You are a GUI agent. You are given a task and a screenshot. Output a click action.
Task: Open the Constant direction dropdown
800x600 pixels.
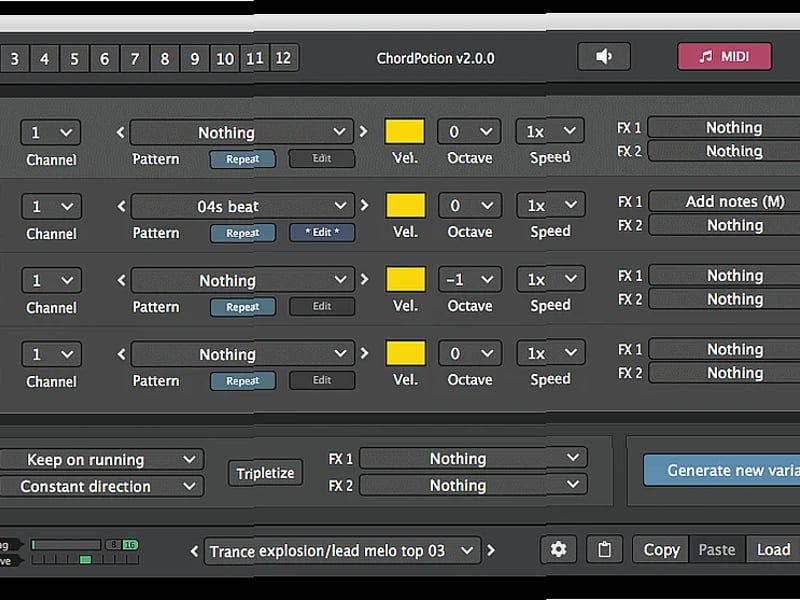(103, 486)
